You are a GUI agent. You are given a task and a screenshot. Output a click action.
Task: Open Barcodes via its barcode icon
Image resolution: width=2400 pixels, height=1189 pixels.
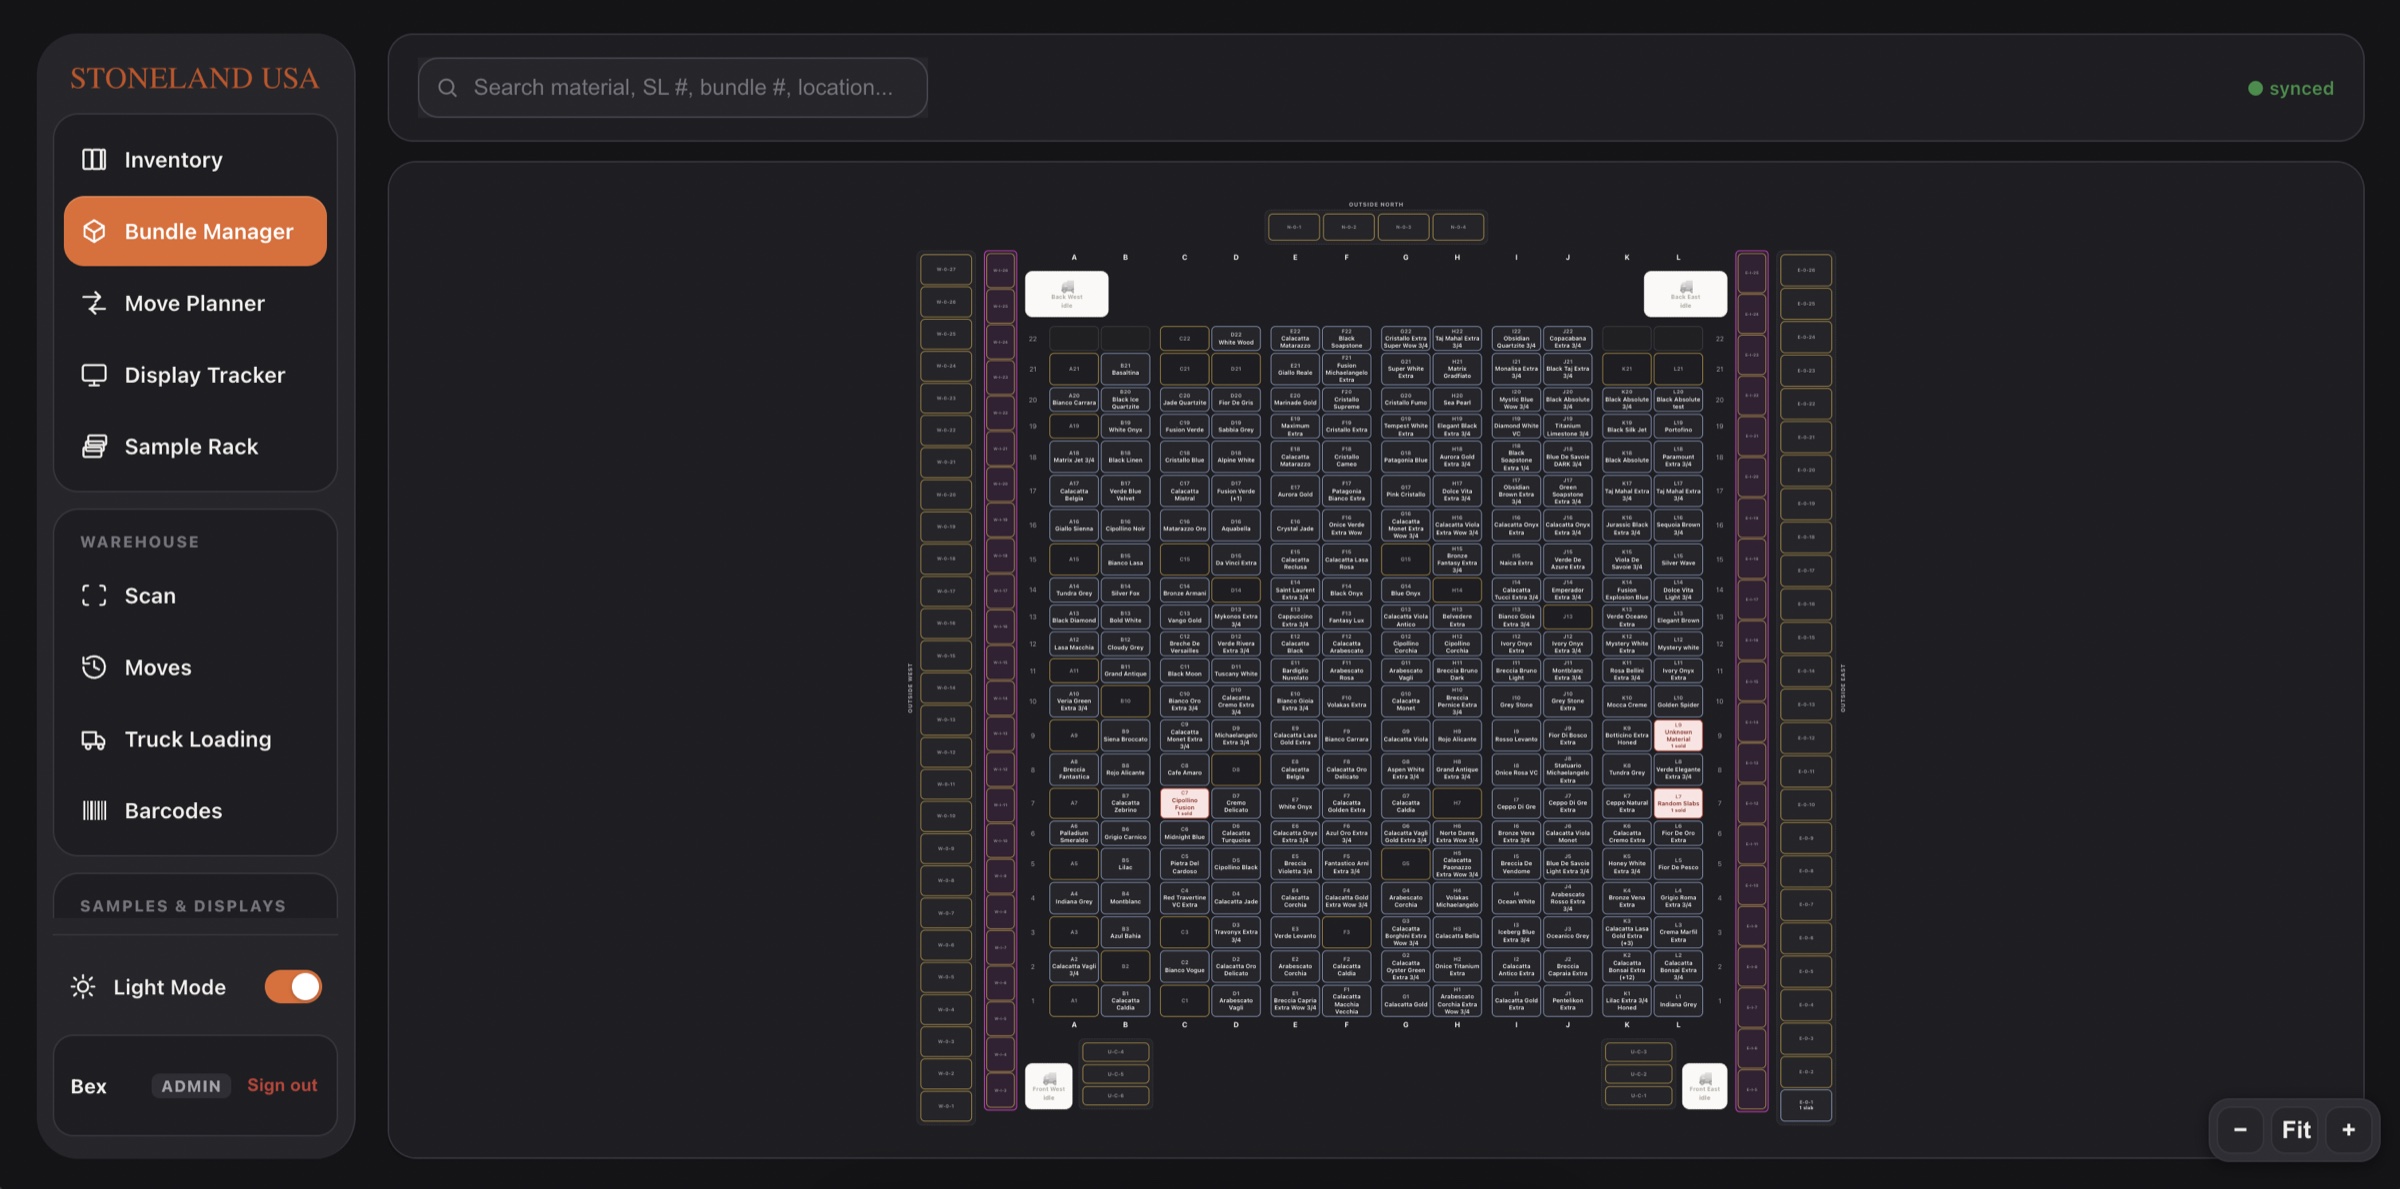pyautogui.click(x=94, y=811)
